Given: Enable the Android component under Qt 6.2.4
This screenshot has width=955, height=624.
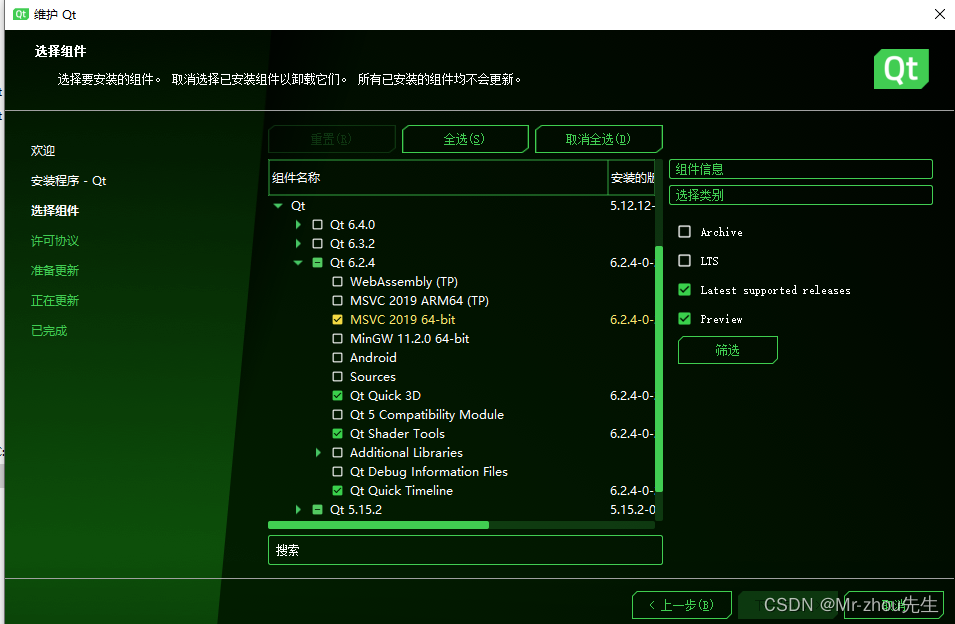Looking at the screenshot, I should (x=337, y=357).
